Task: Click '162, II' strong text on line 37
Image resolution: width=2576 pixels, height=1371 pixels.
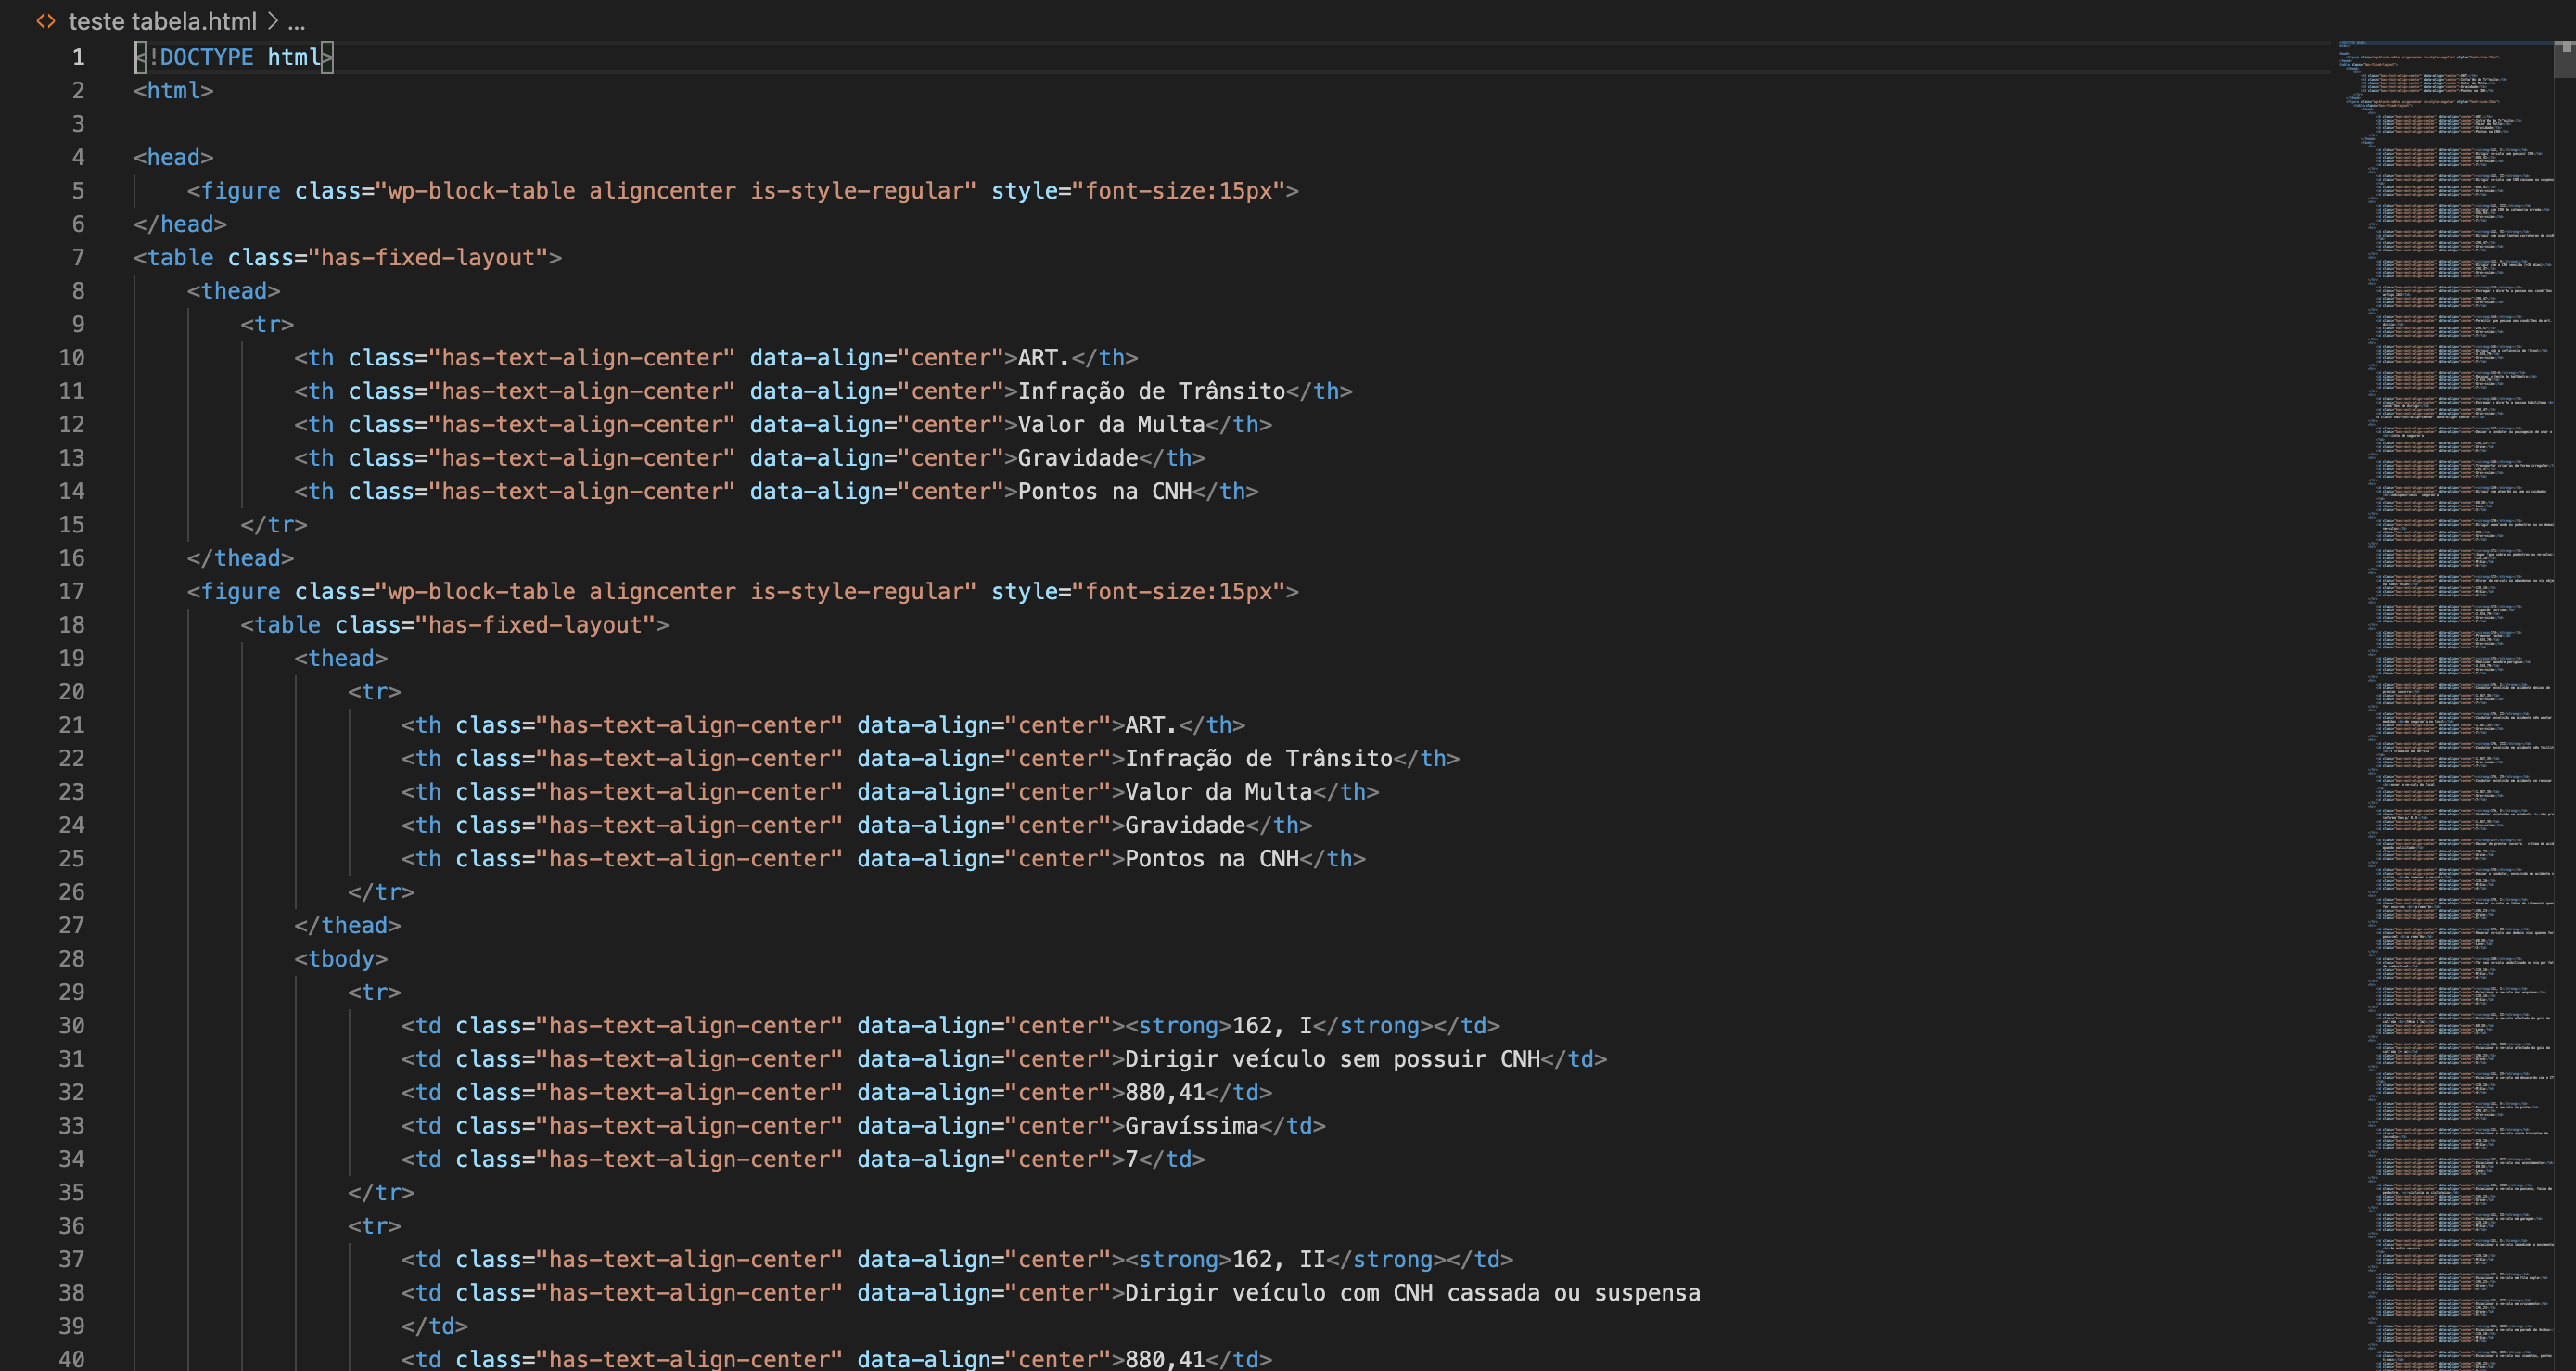Action: click(x=1279, y=1259)
